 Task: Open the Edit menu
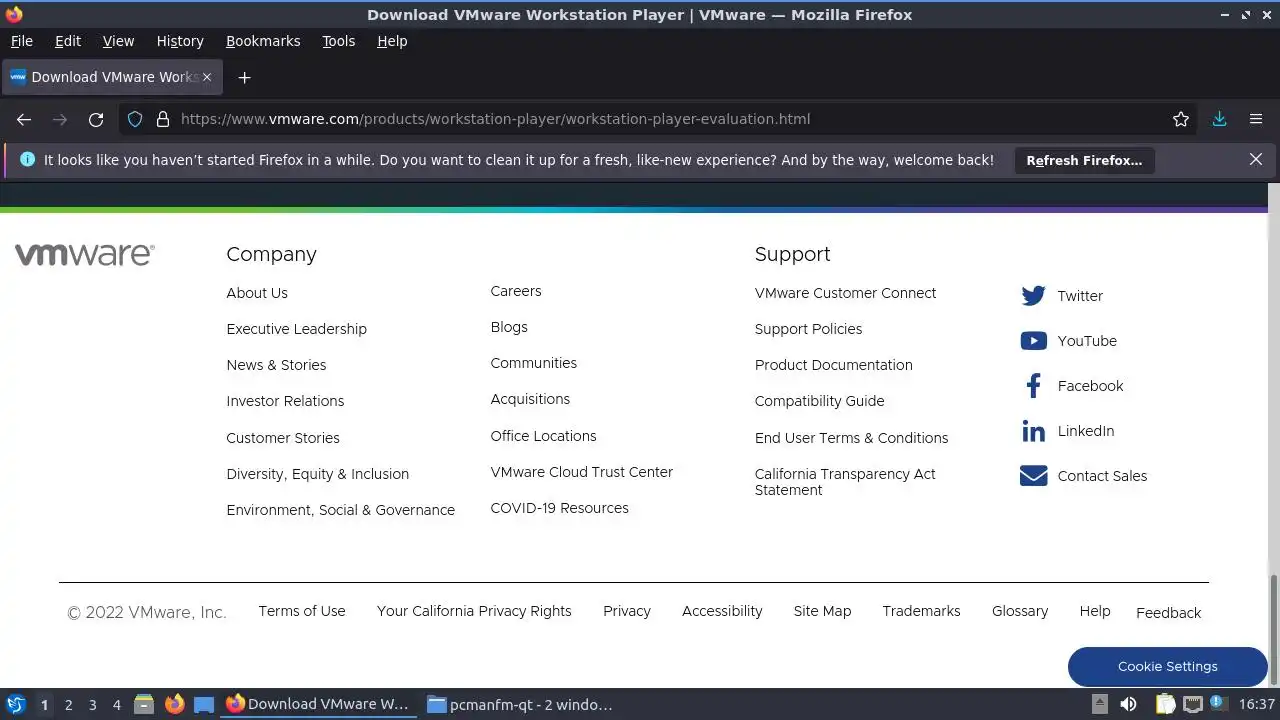(68, 41)
